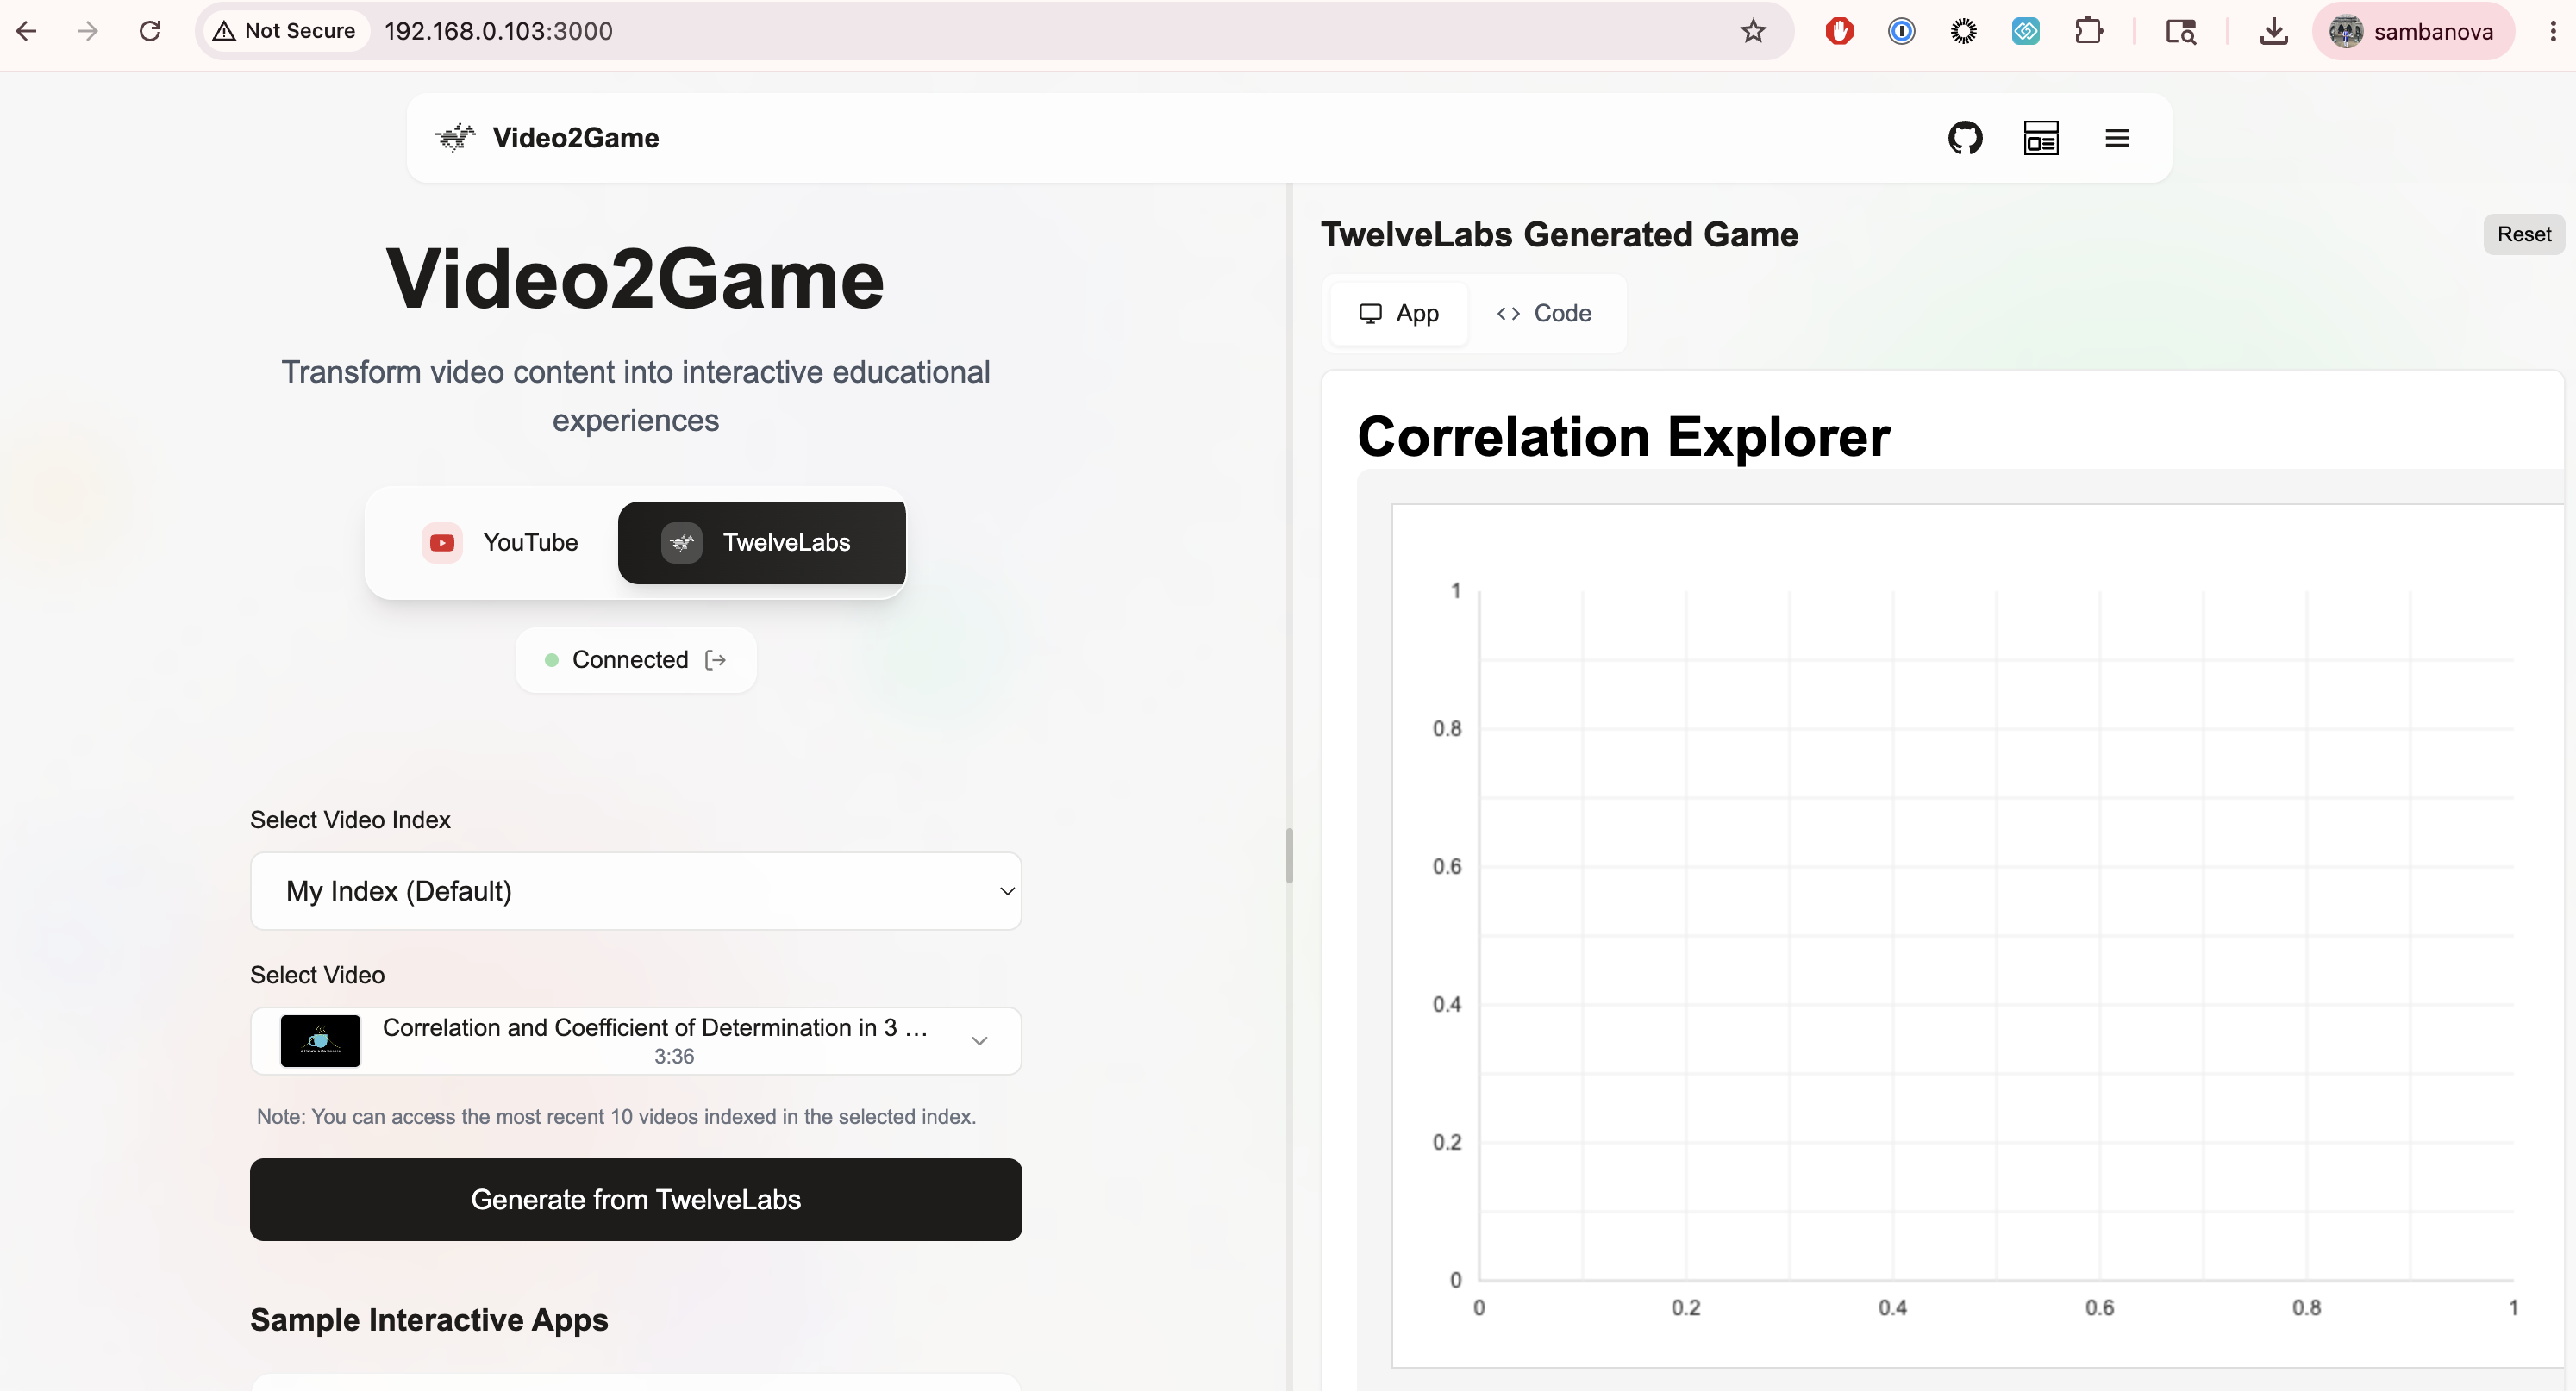Go forward in browser history

[88, 31]
